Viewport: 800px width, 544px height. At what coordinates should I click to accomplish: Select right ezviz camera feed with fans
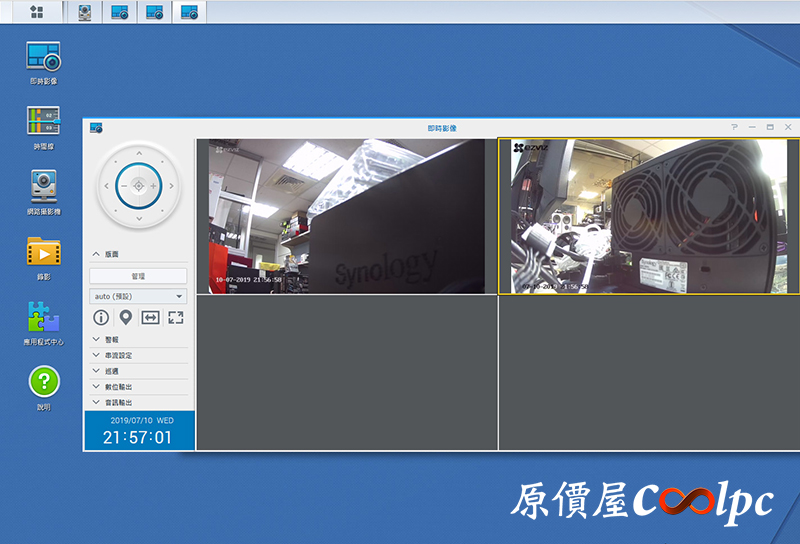click(649, 216)
